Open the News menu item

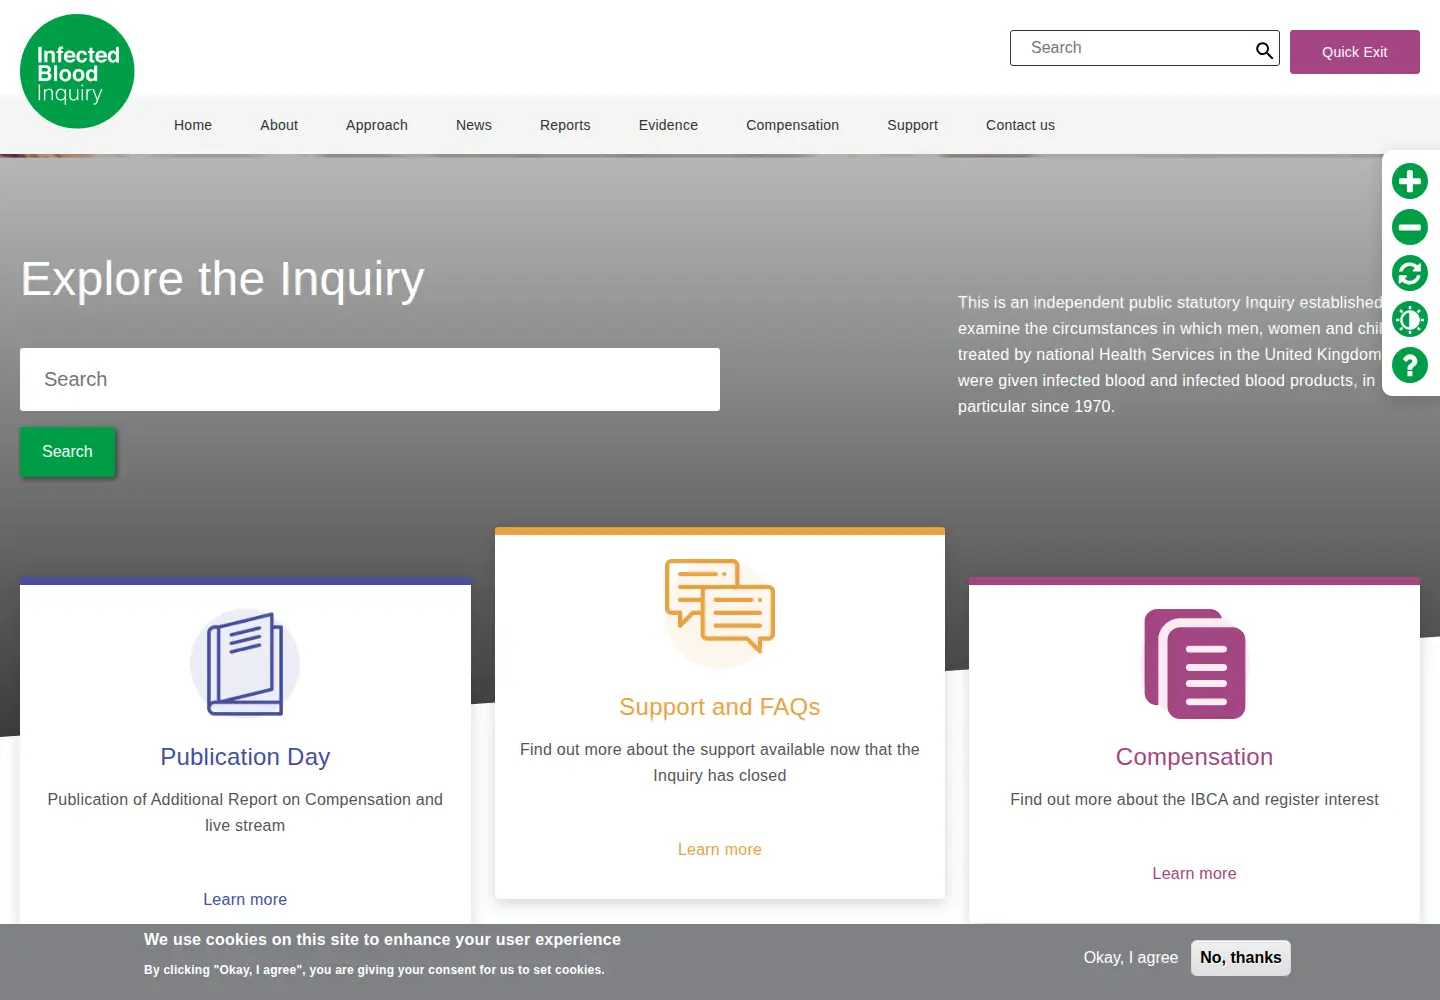click(x=474, y=125)
